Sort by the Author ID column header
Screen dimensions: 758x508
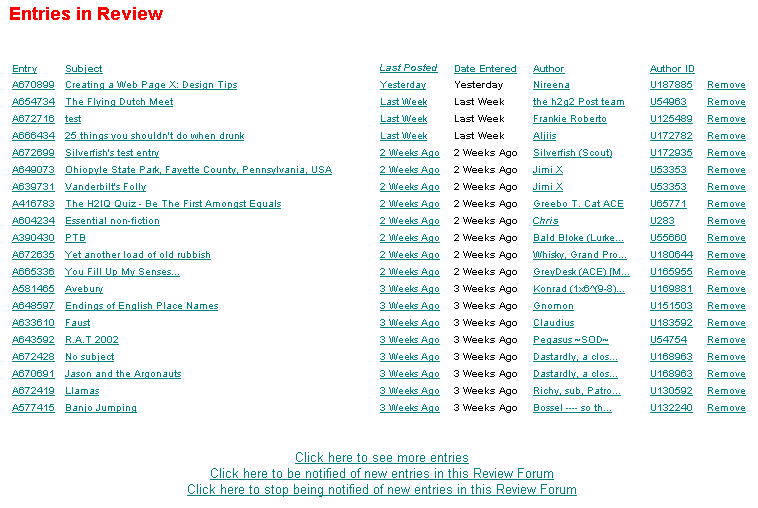[672, 69]
